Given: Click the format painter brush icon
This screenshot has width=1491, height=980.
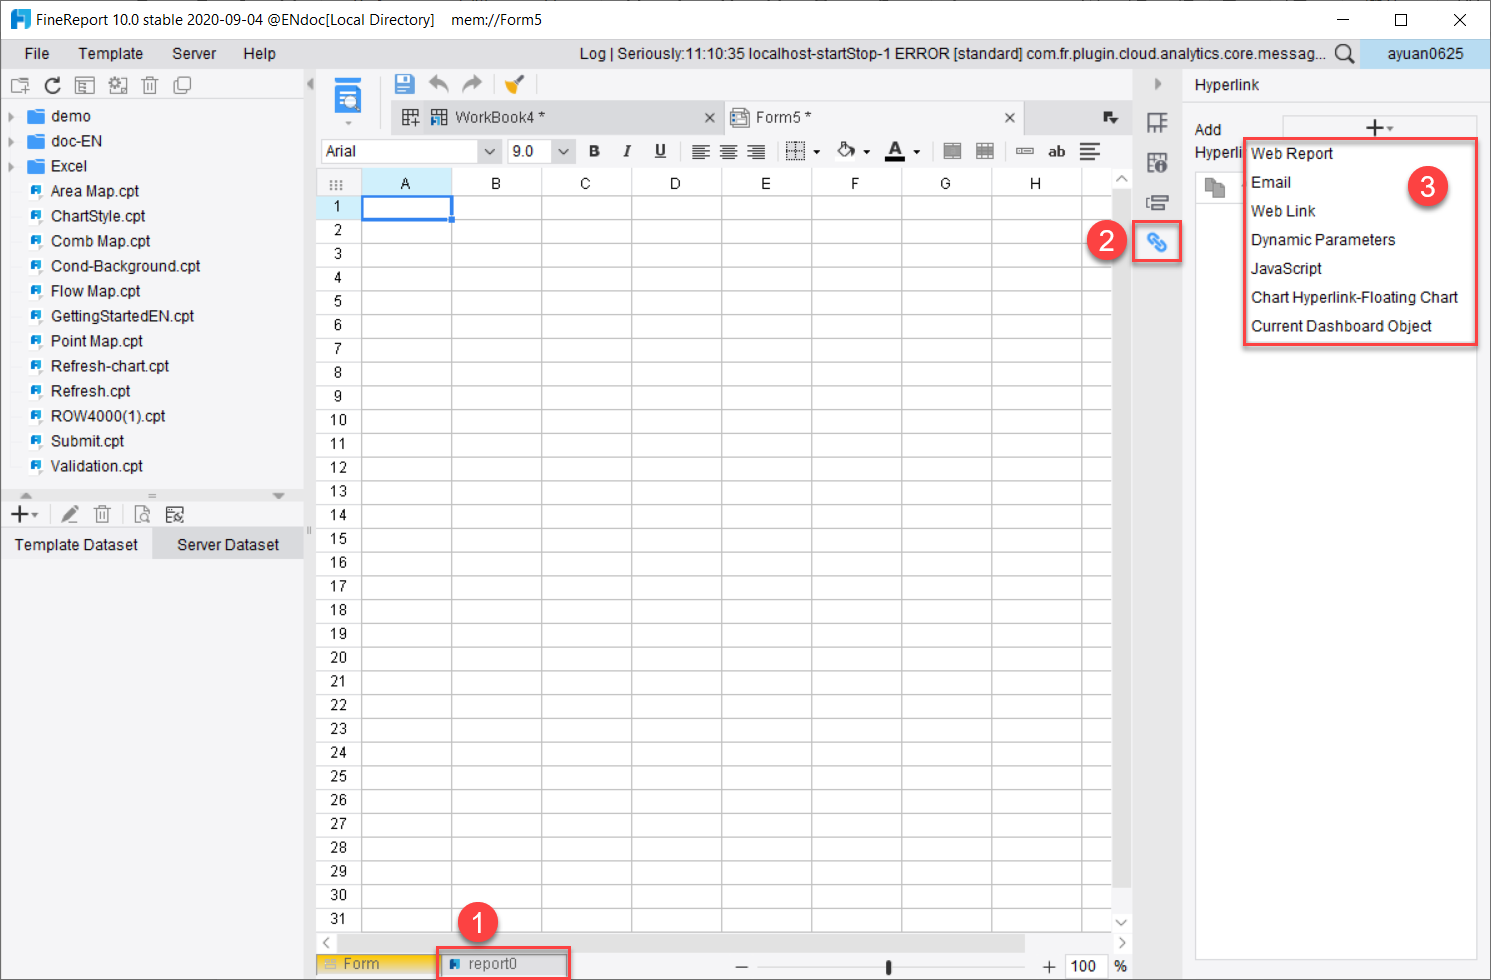Looking at the screenshot, I should (x=513, y=84).
